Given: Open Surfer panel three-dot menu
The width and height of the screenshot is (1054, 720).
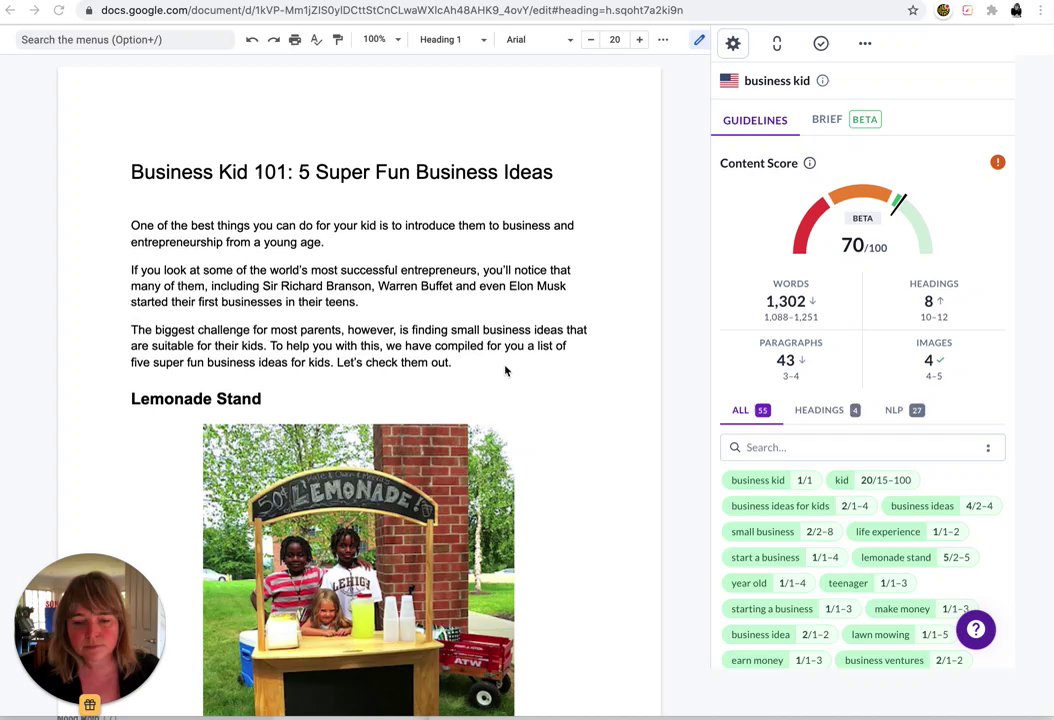Looking at the screenshot, I should pyautogui.click(x=865, y=44).
